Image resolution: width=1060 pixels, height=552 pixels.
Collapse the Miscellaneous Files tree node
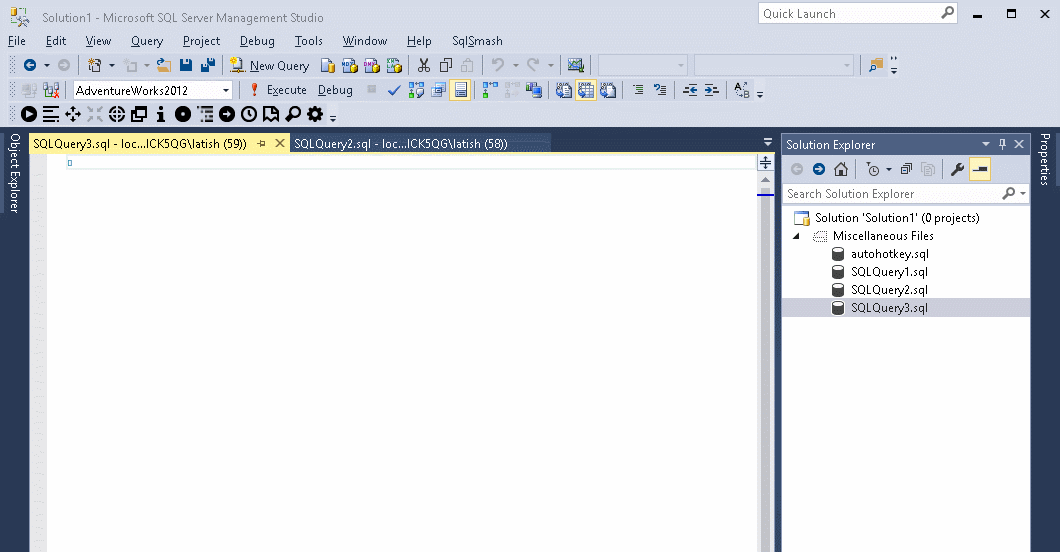(x=796, y=236)
